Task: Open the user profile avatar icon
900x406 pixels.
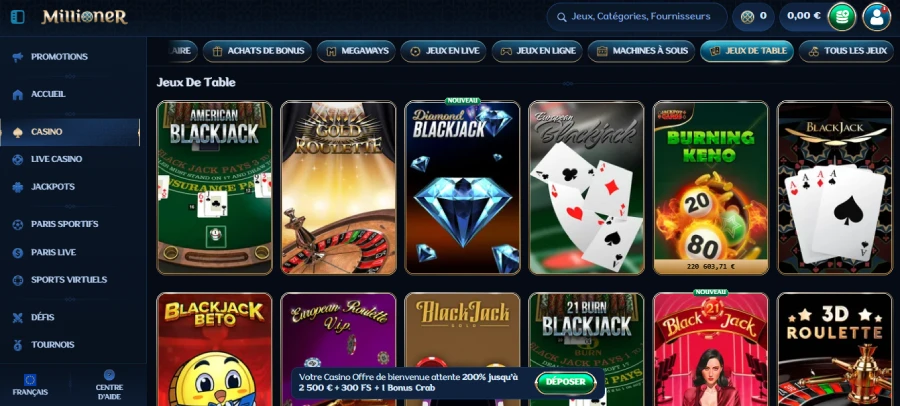Action: pos(876,17)
